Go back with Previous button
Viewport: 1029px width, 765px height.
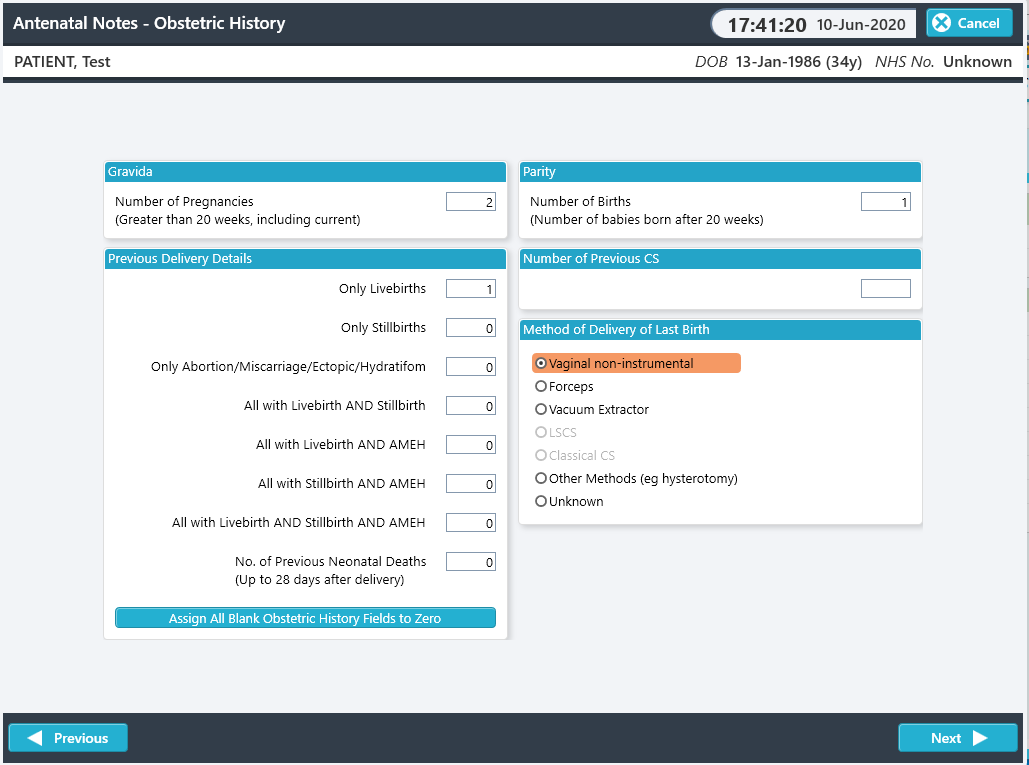[68, 738]
